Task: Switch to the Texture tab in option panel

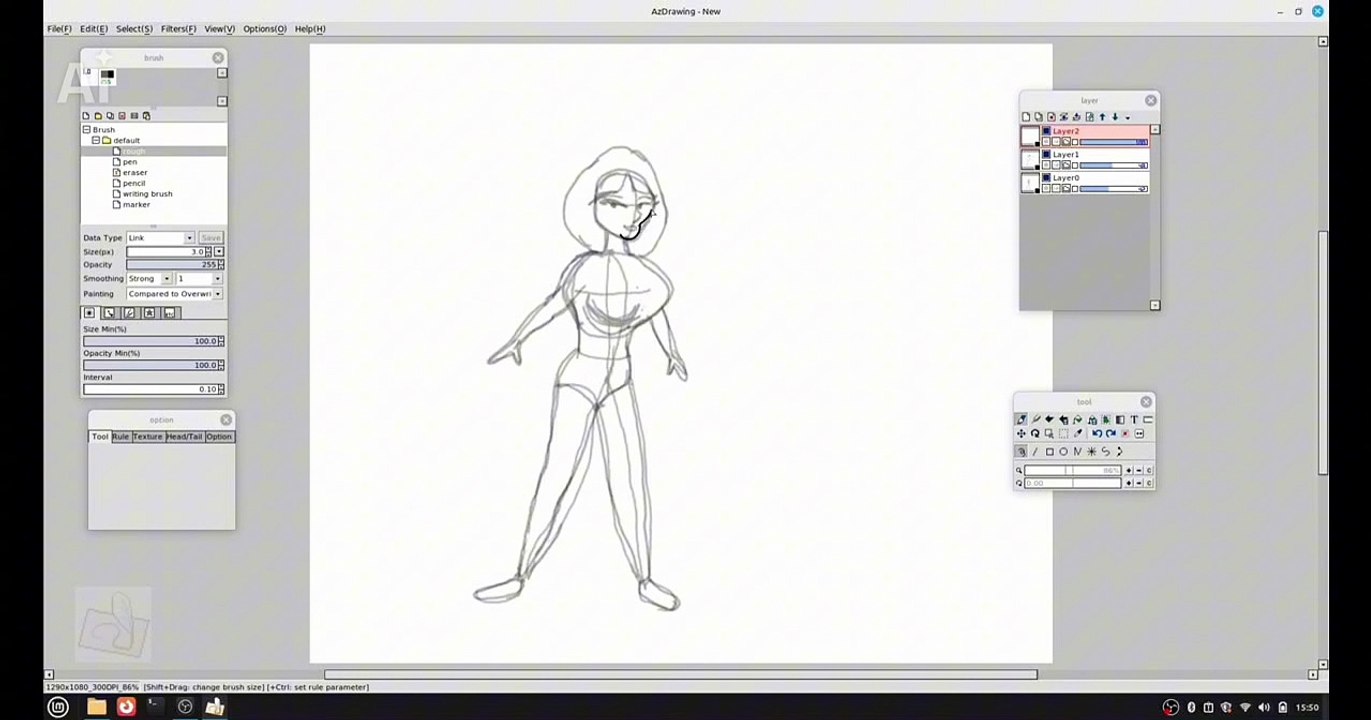Action: [x=147, y=437]
